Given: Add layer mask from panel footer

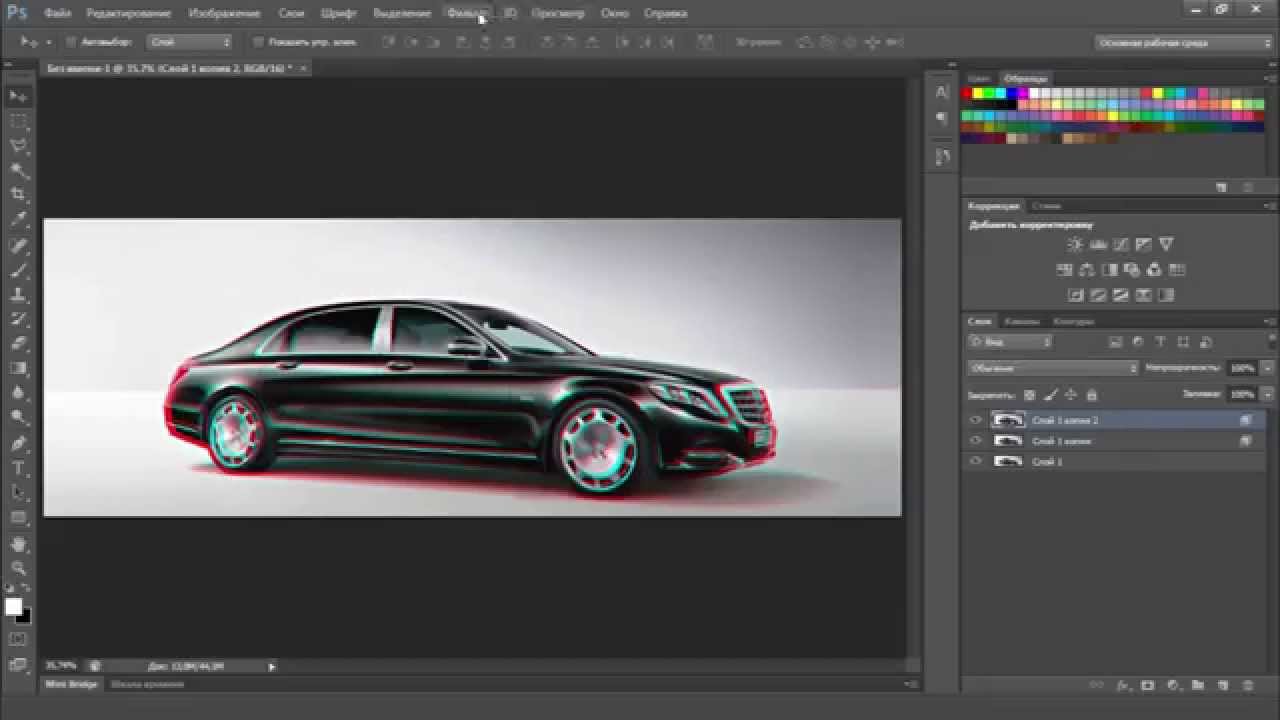Looking at the screenshot, I should (x=1147, y=686).
